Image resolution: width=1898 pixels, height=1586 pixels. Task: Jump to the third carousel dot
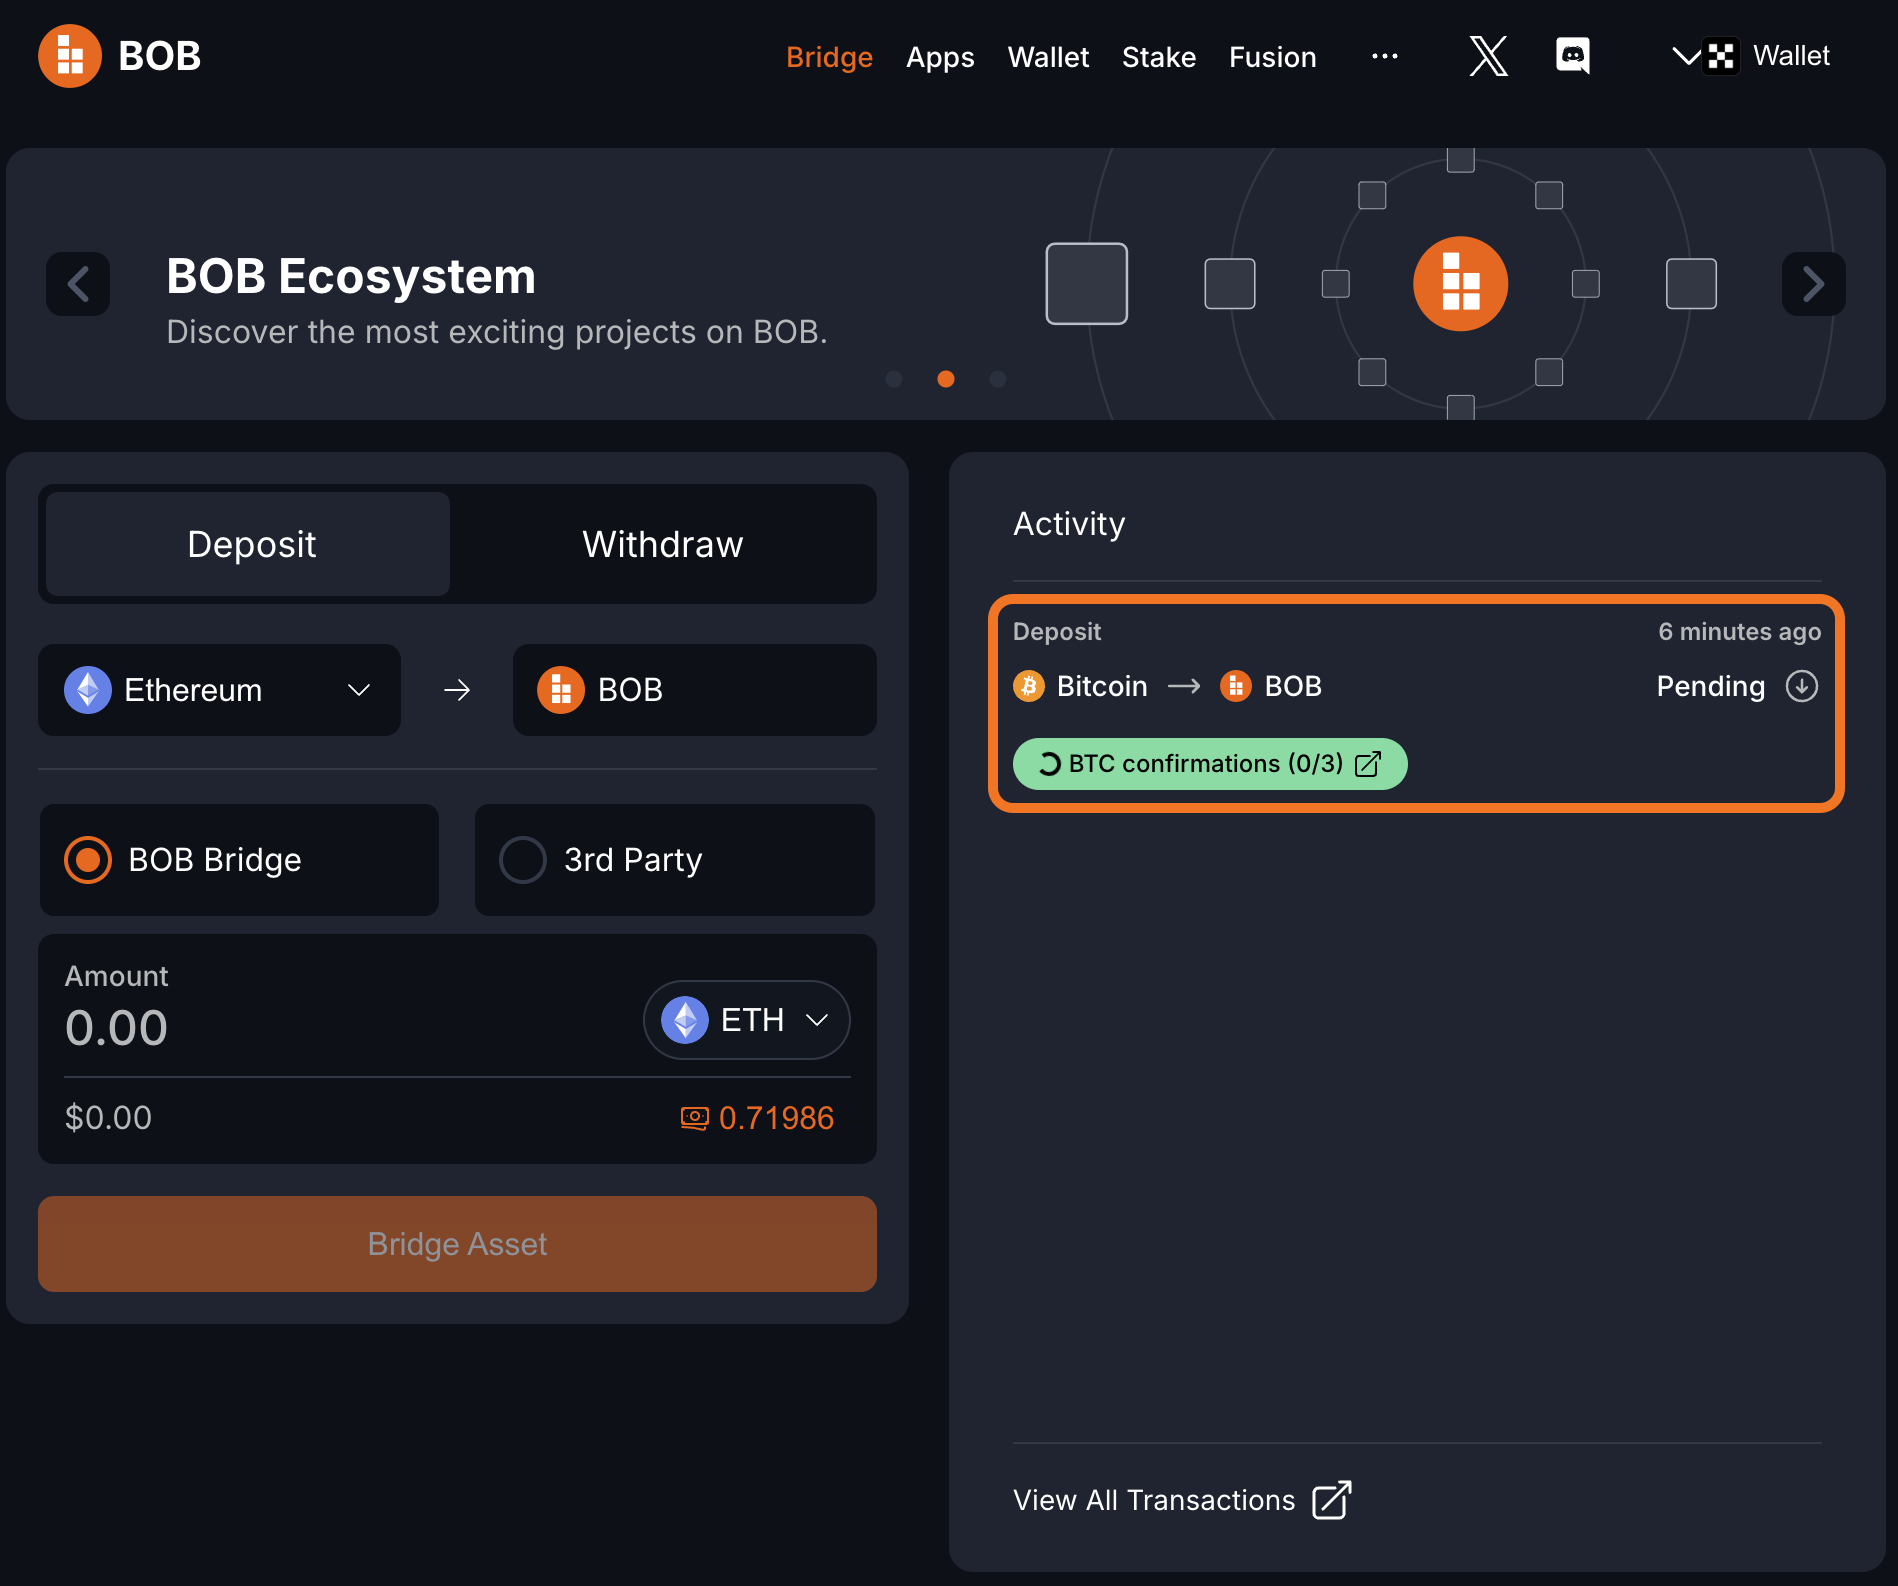997,379
